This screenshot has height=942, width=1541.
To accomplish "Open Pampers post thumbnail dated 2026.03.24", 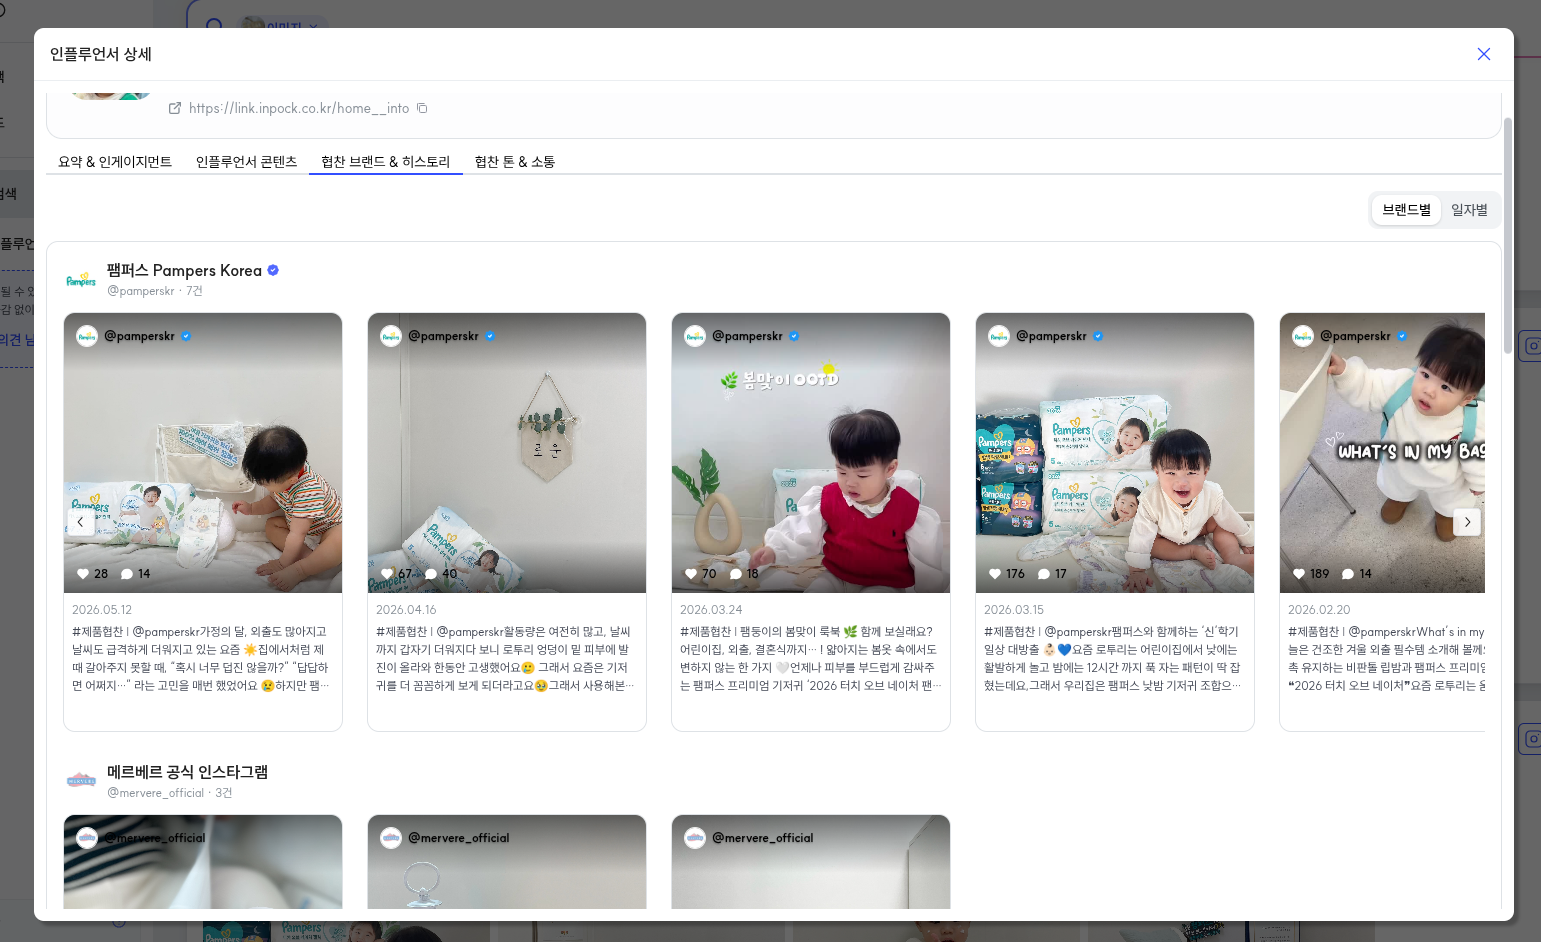I will pyautogui.click(x=811, y=453).
